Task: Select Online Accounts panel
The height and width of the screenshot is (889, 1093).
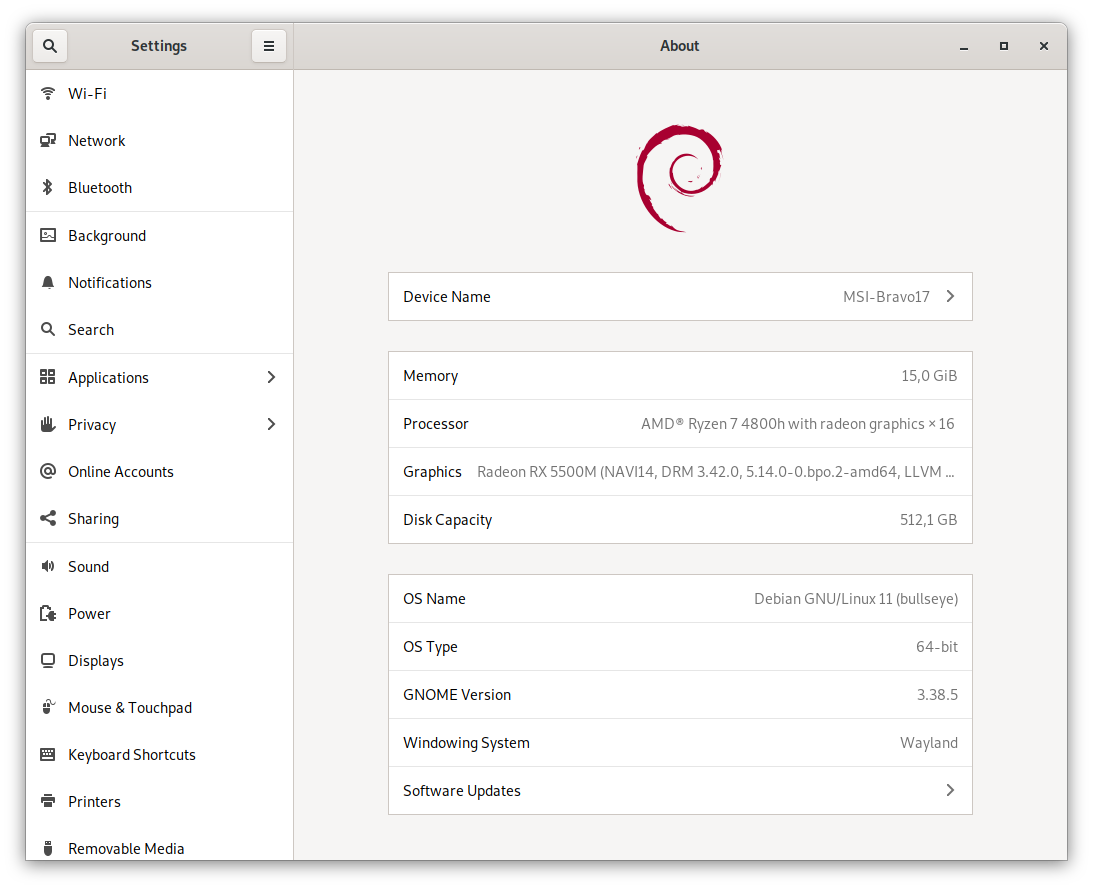Action: [x=160, y=471]
